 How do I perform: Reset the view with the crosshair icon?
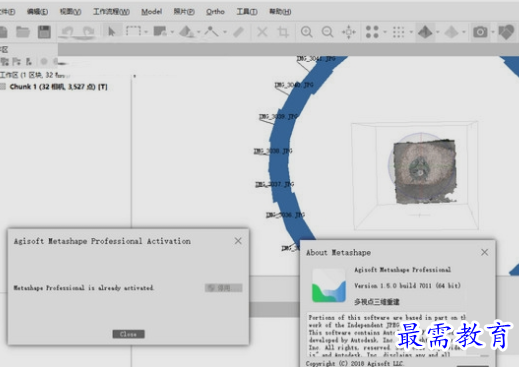click(349, 32)
